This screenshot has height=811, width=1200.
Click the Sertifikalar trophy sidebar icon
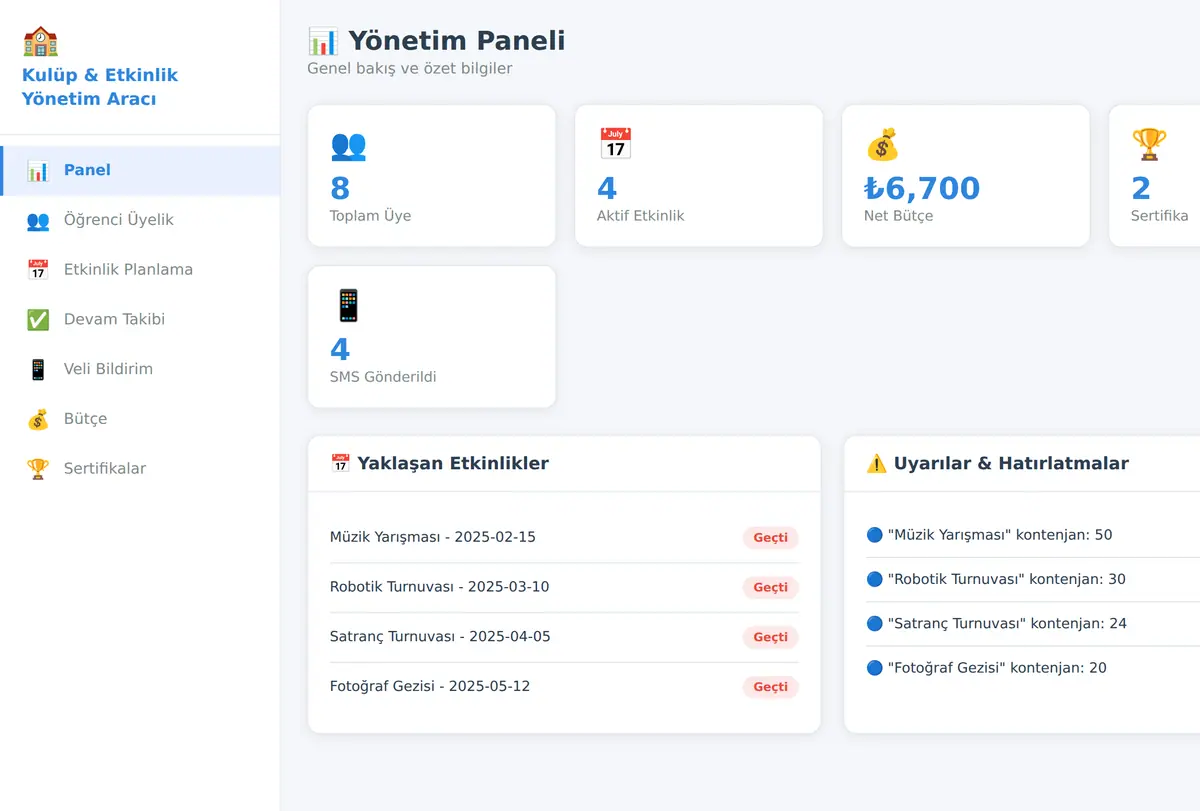(38, 469)
